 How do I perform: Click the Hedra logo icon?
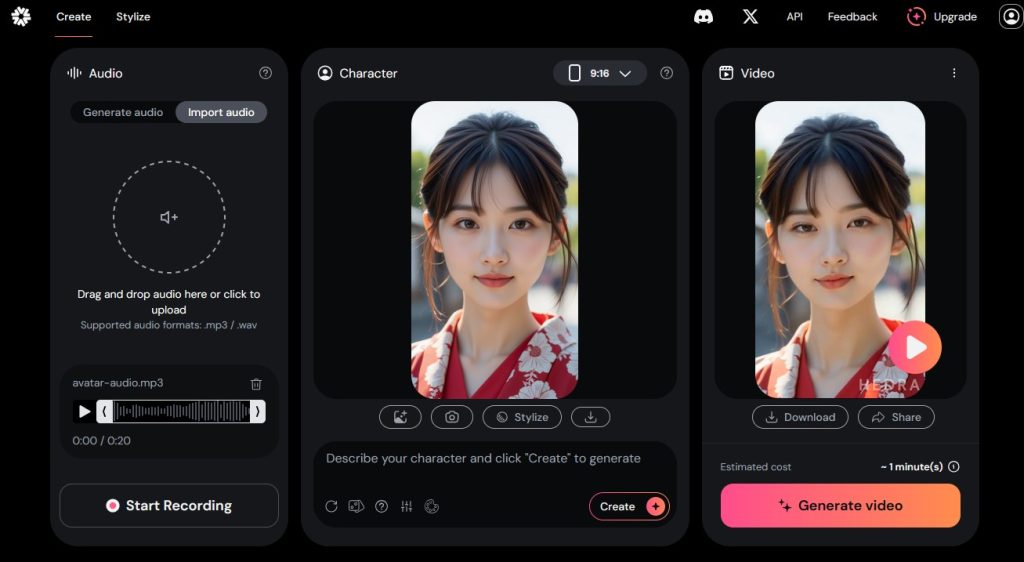point(21,16)
